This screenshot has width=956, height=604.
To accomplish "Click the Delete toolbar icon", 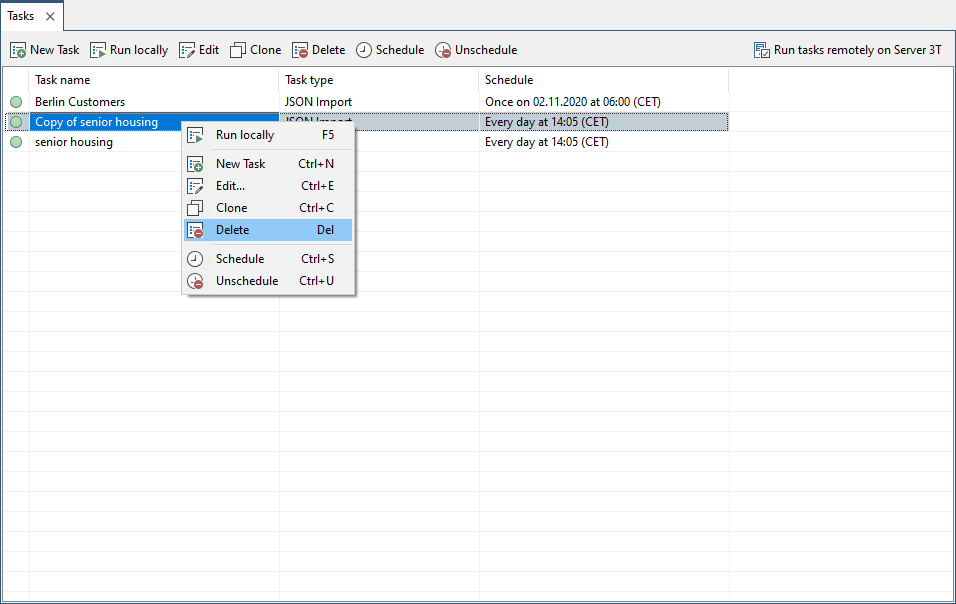I will pos(300,50).
